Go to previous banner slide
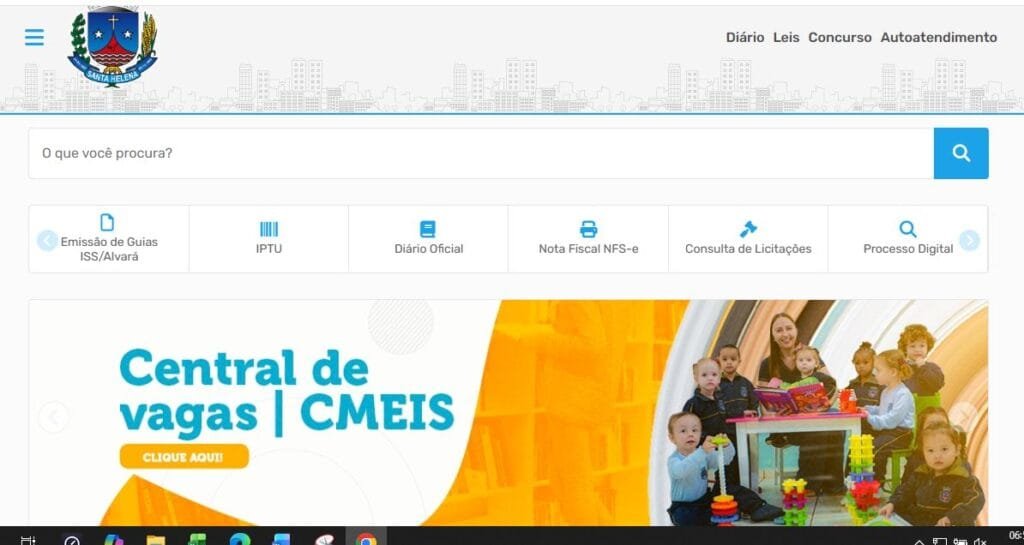Image resolution: width=1024 pixels, height=545 pixels. (x=53, y=417)
